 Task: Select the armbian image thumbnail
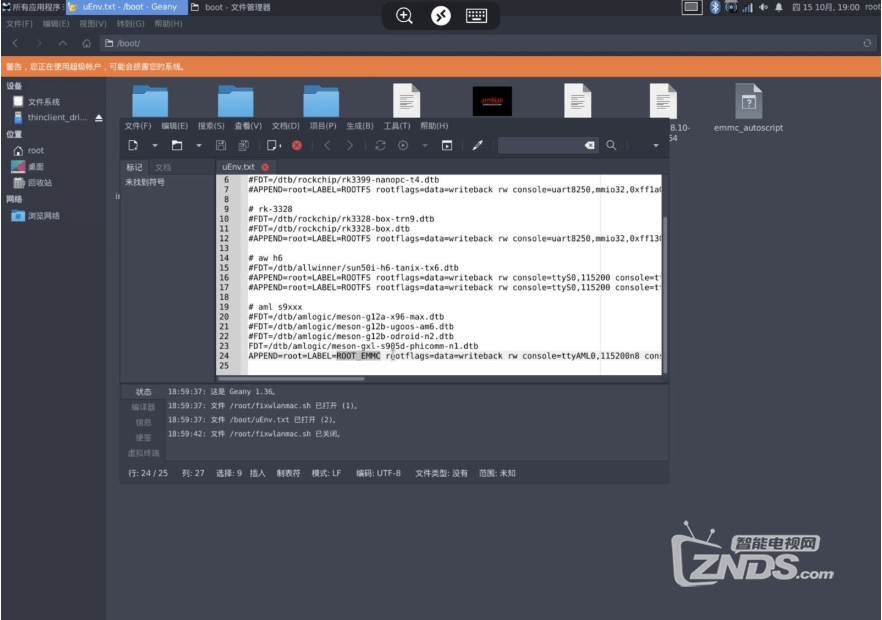492,101
